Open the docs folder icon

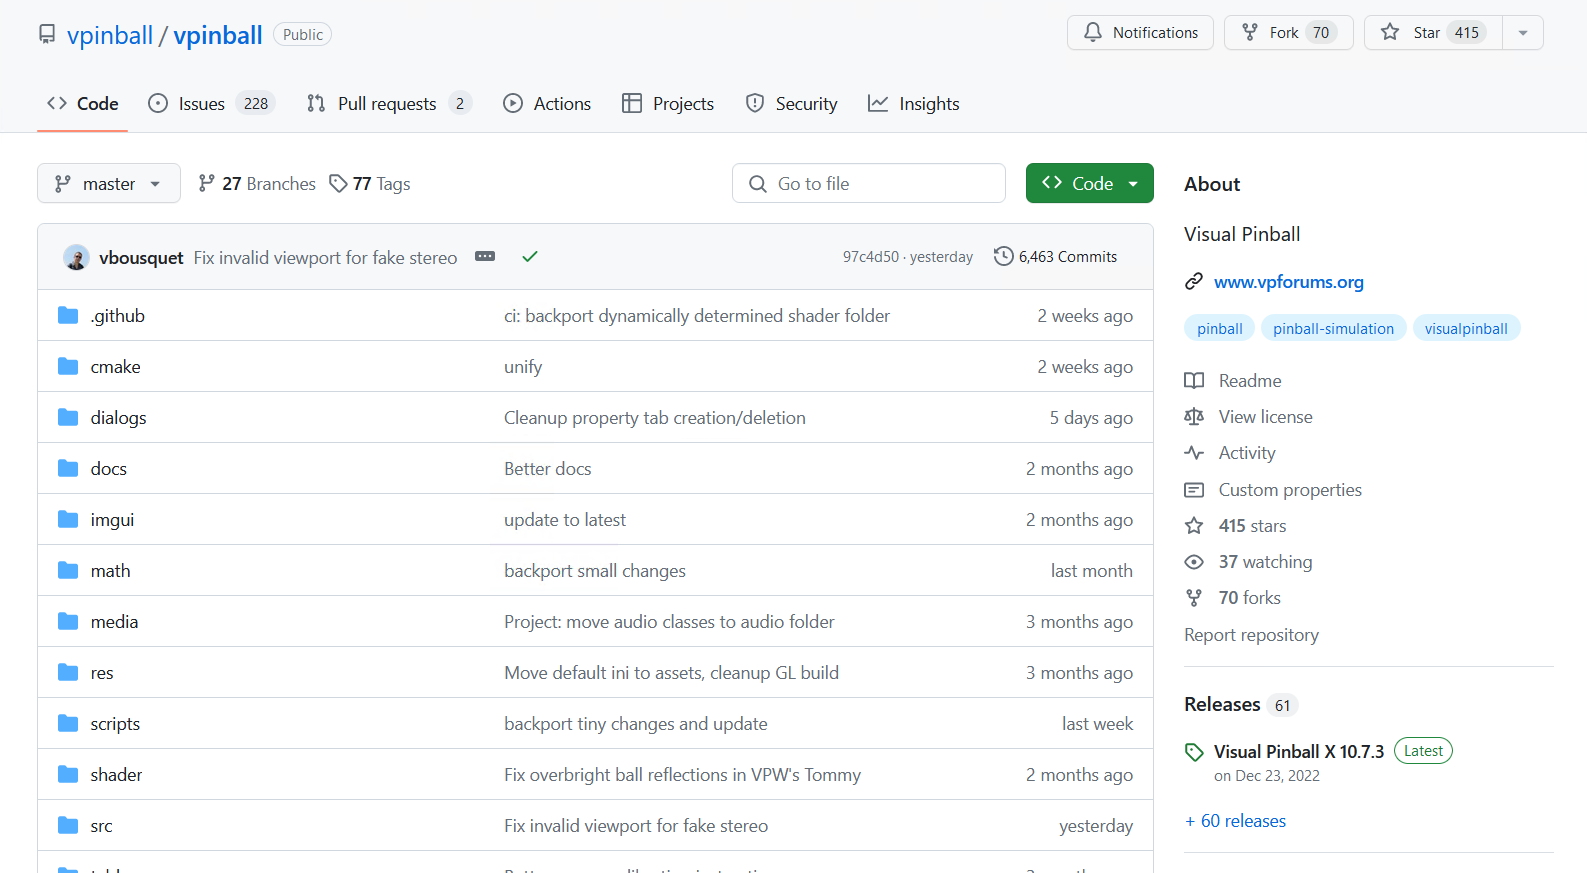[x=68, y=469]
